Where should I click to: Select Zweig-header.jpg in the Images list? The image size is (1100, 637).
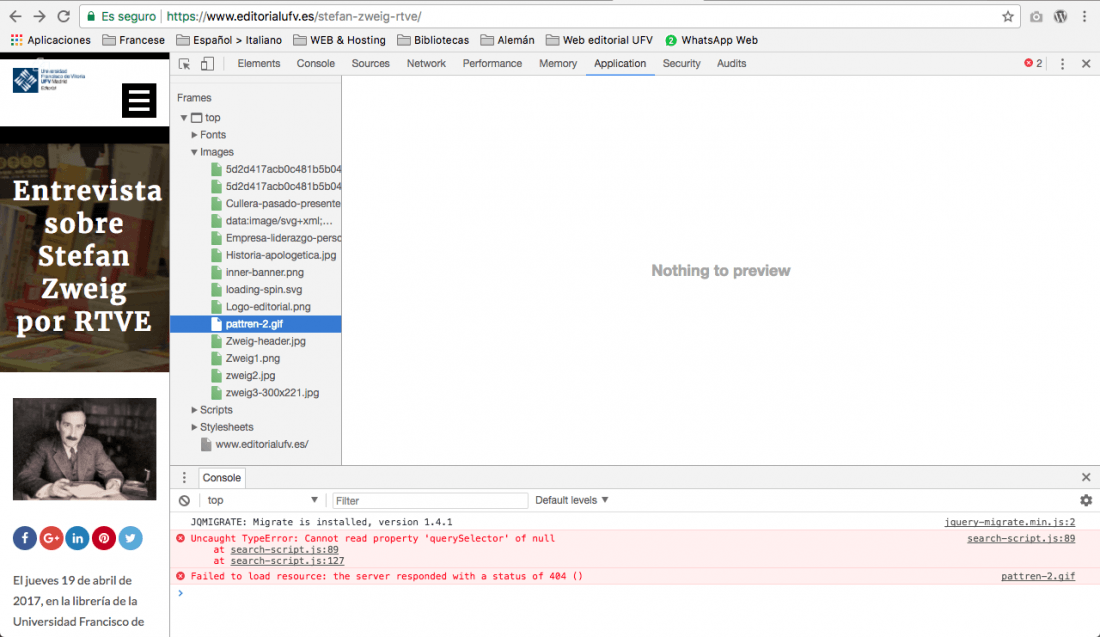(265, 341)
